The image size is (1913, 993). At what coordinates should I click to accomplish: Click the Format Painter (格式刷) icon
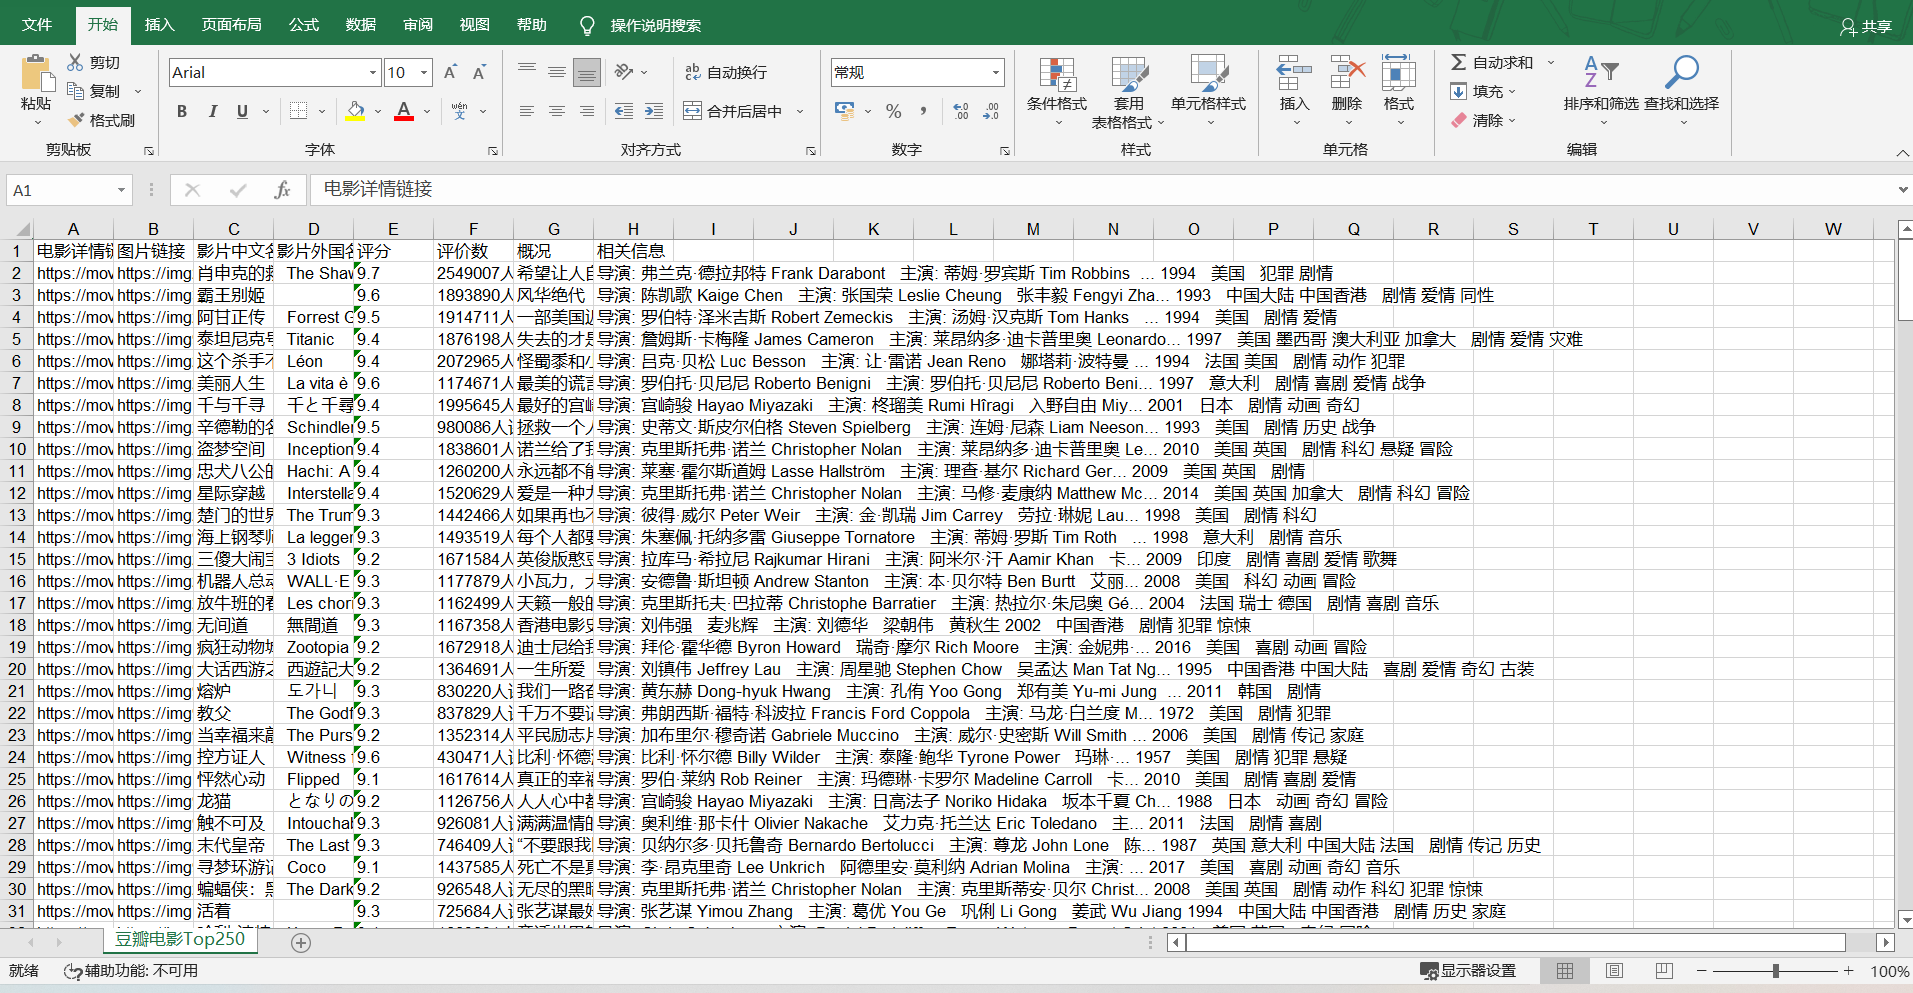76,120
